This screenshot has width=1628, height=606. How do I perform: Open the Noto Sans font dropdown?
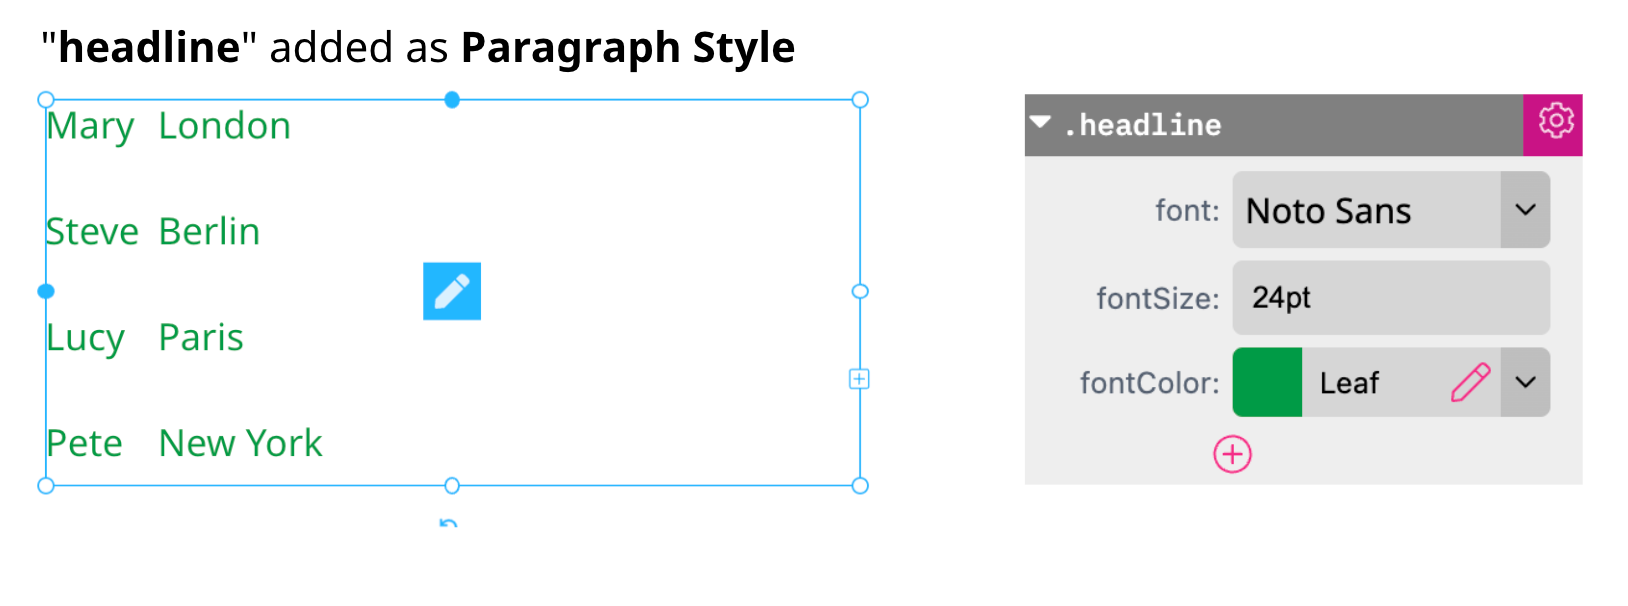1526,210
